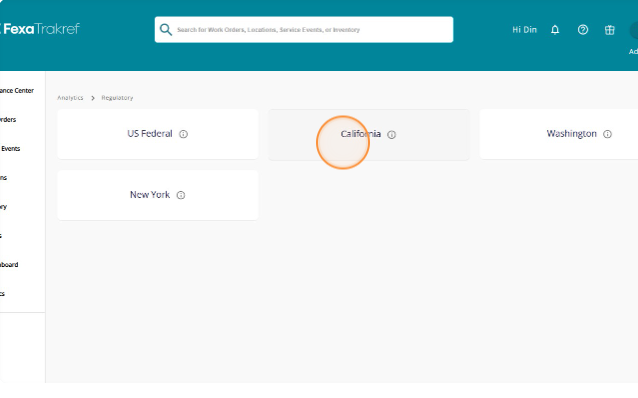
Task: Open the California regulatory card
Action: coord(369,134)
